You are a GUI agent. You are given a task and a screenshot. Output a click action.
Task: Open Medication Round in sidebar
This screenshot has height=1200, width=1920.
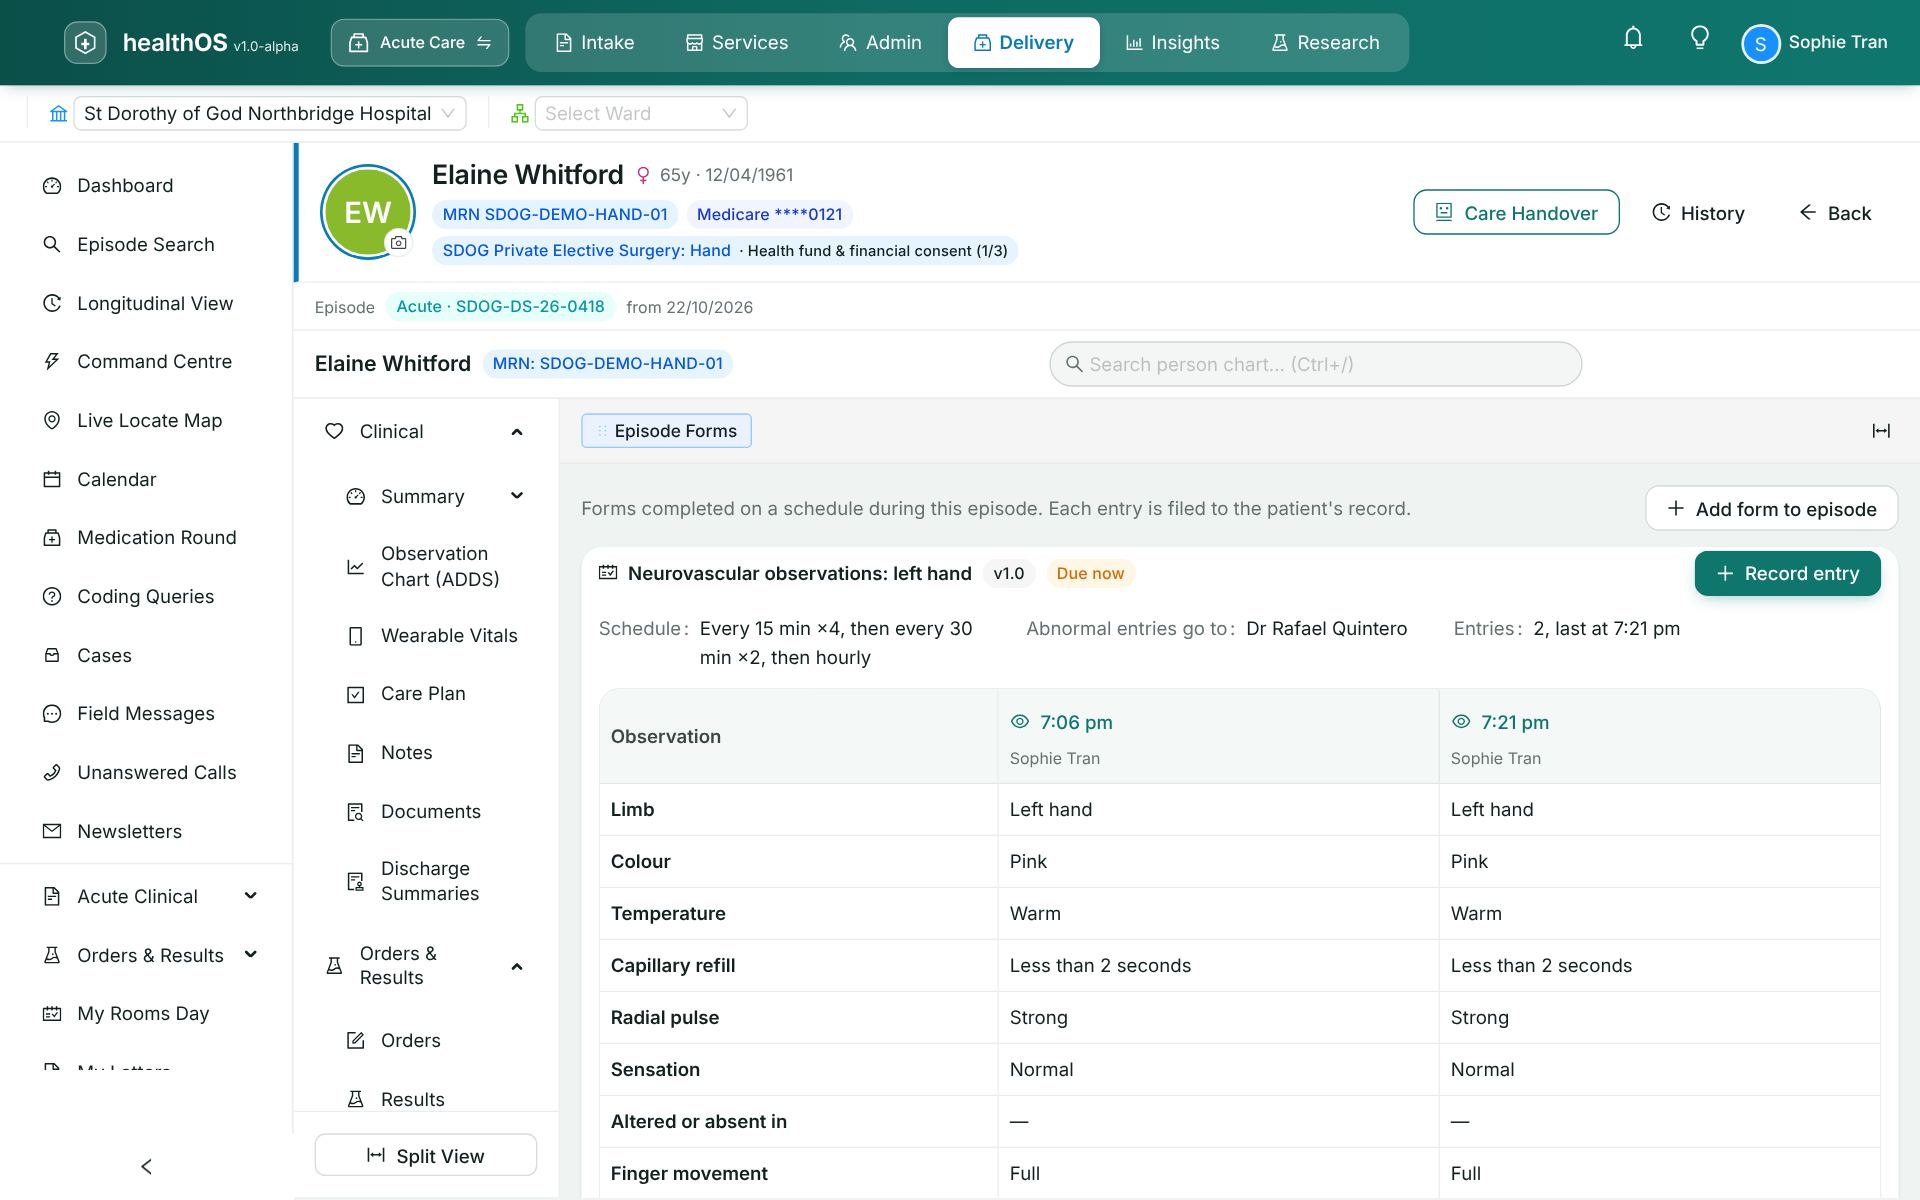point(146,537)
